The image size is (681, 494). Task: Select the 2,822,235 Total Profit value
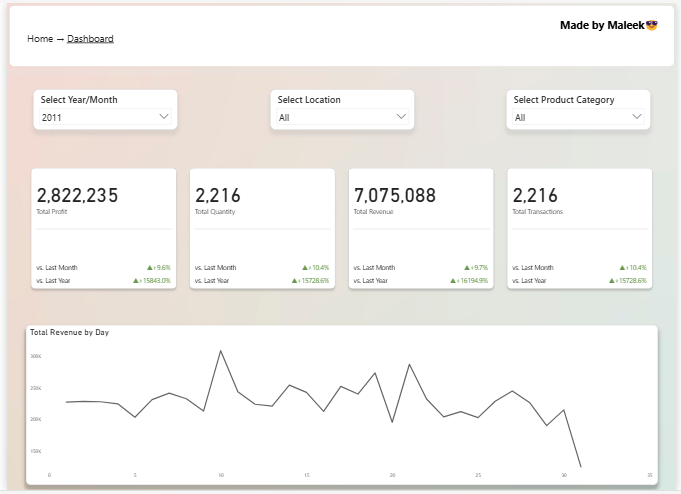point(78,196)
